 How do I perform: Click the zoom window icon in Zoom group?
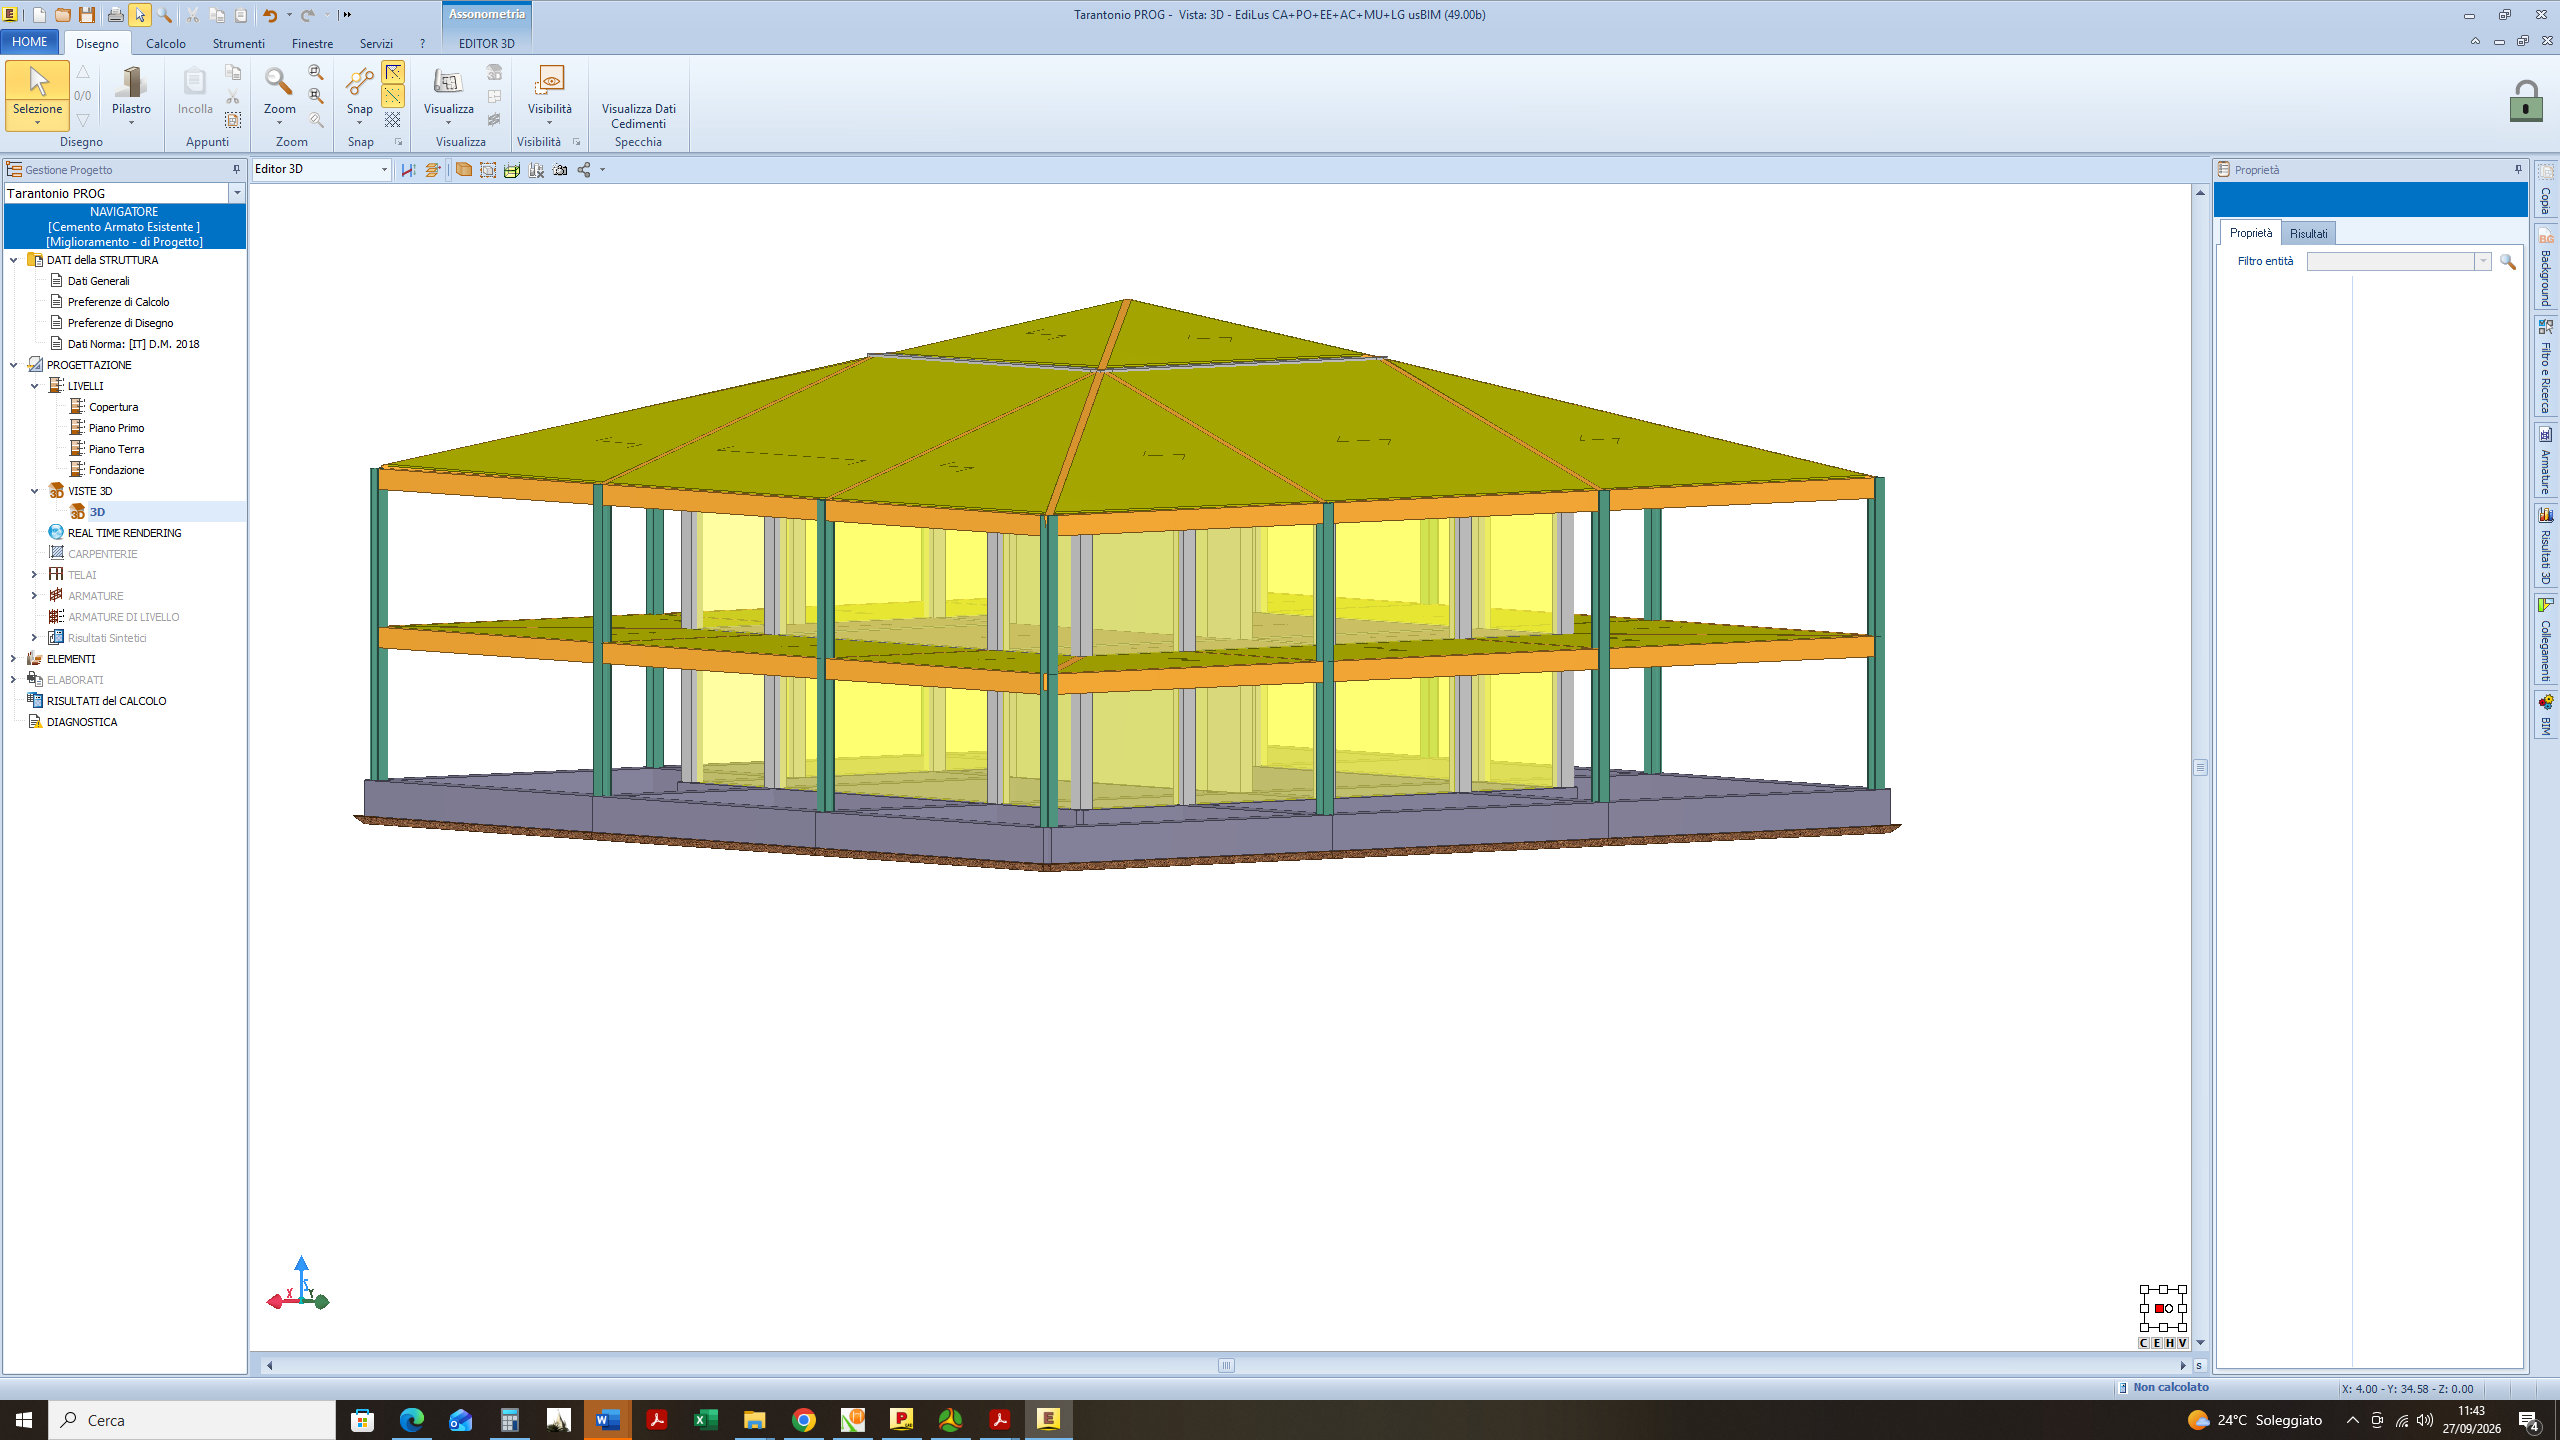pos(316,73)
